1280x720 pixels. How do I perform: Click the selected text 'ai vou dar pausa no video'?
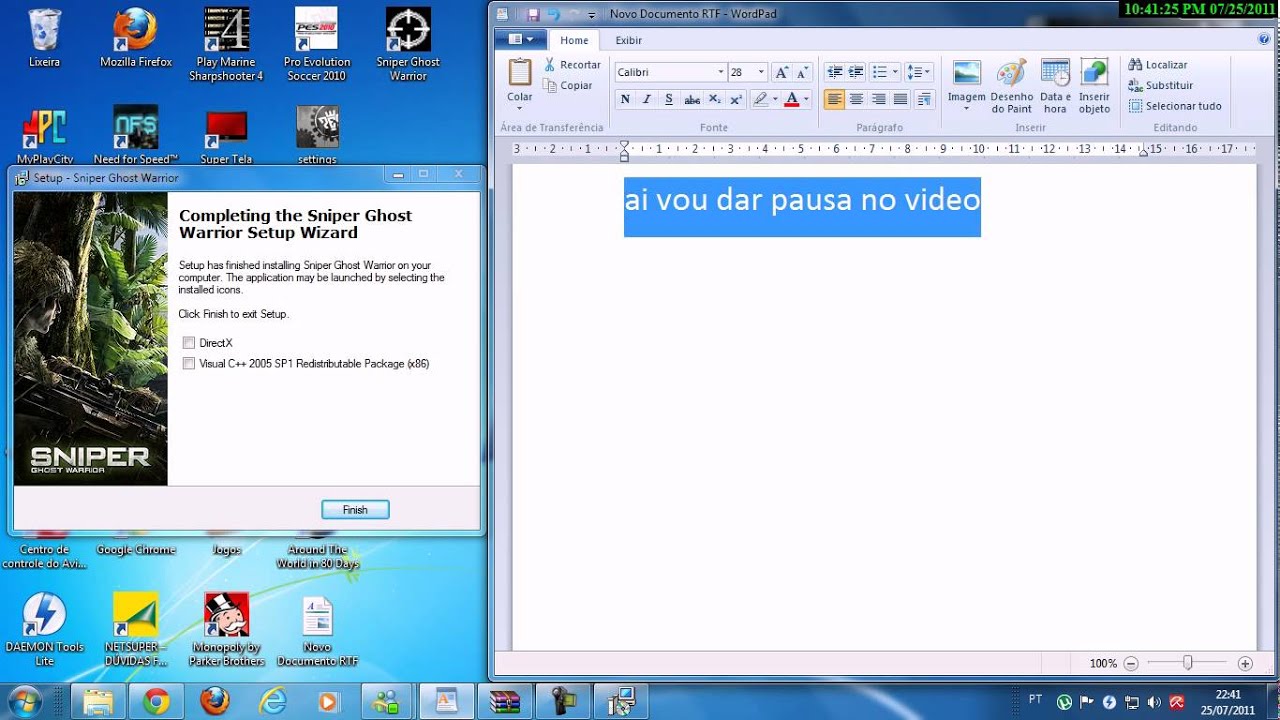[x=802, y=200]
